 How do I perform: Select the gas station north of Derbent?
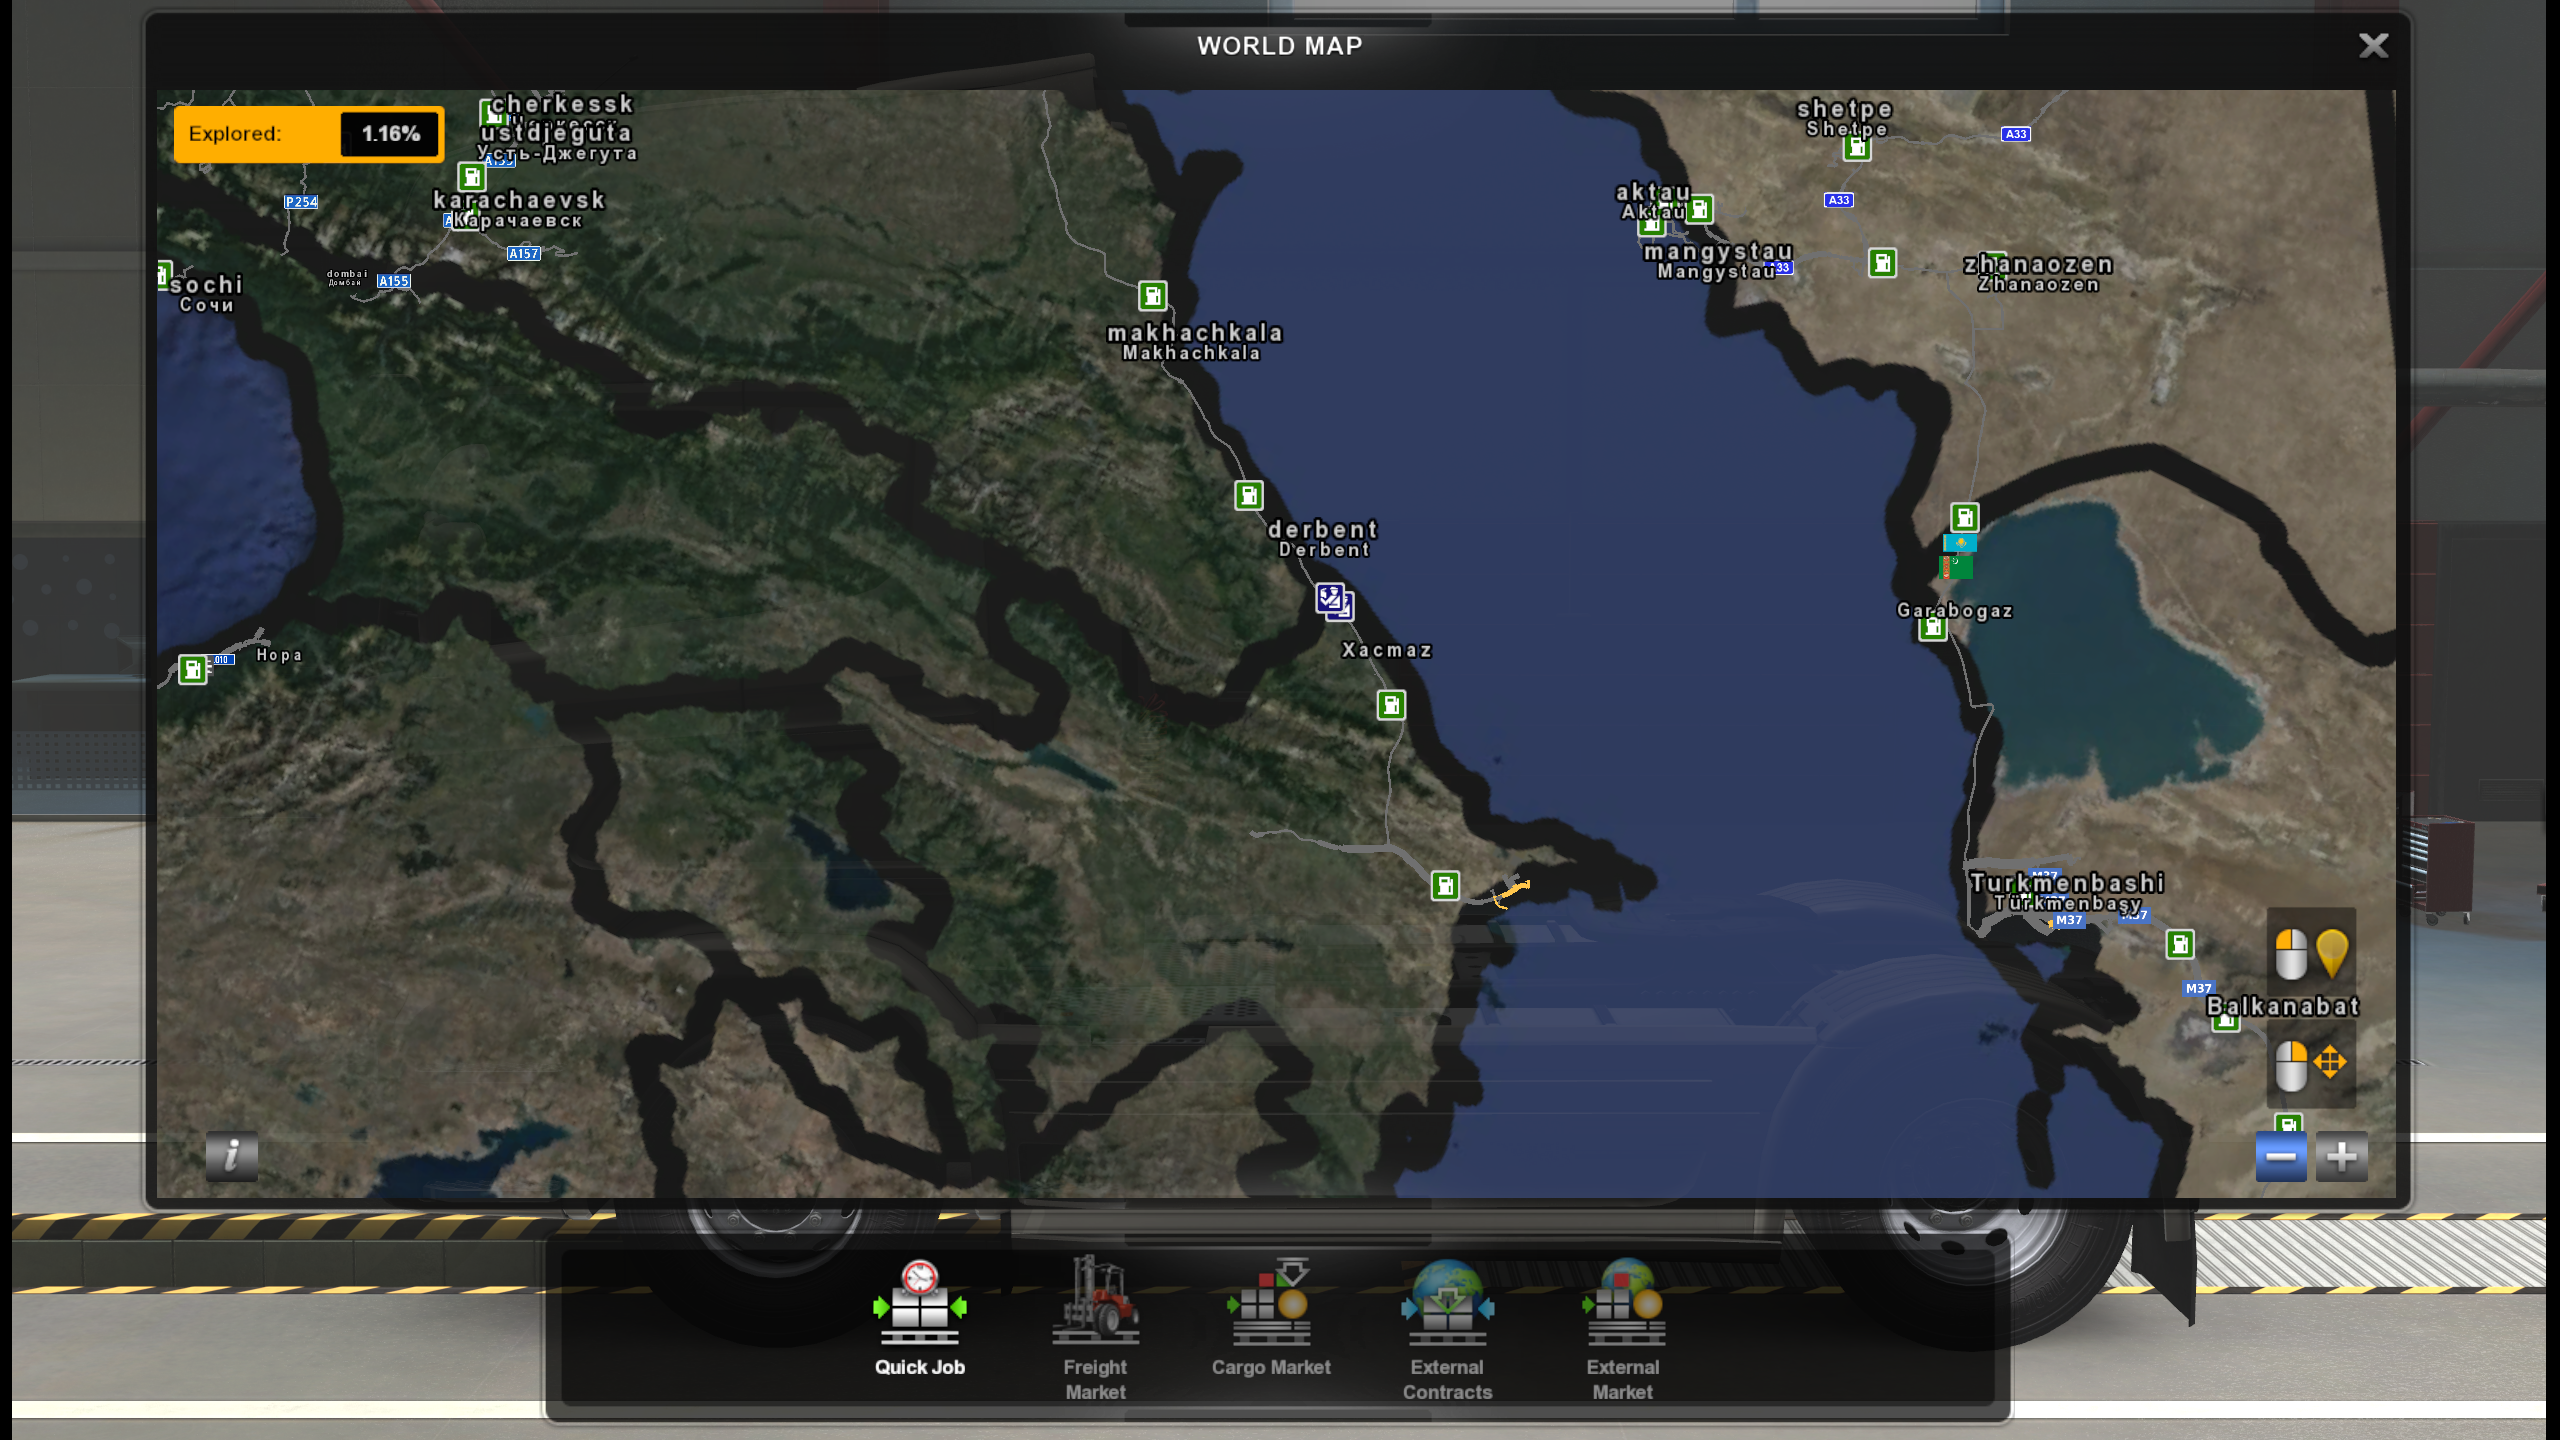tap(1248, 495)
